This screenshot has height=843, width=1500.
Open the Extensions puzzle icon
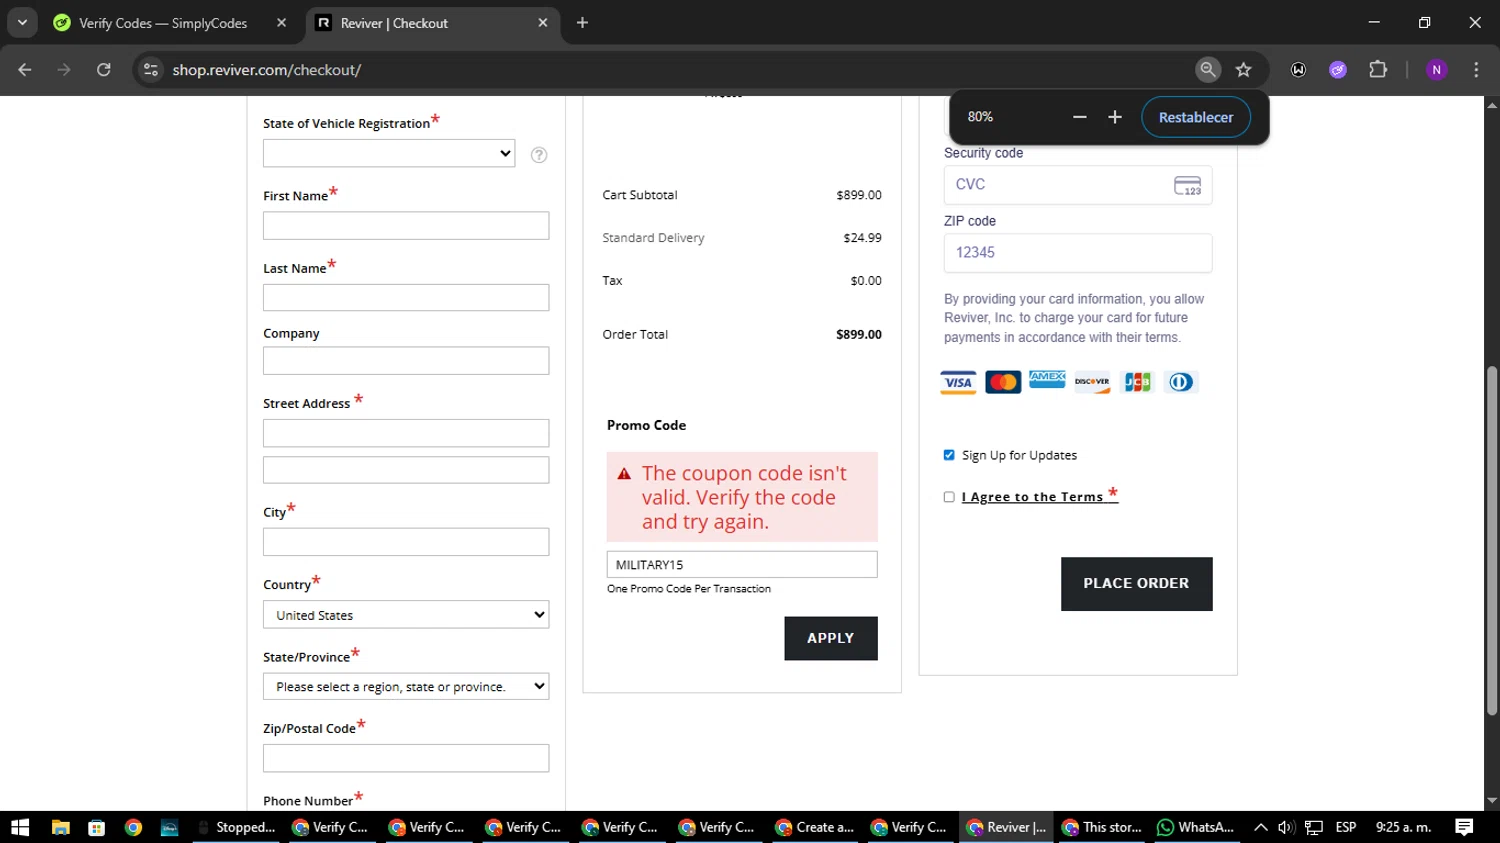[x=1378, y=70]
